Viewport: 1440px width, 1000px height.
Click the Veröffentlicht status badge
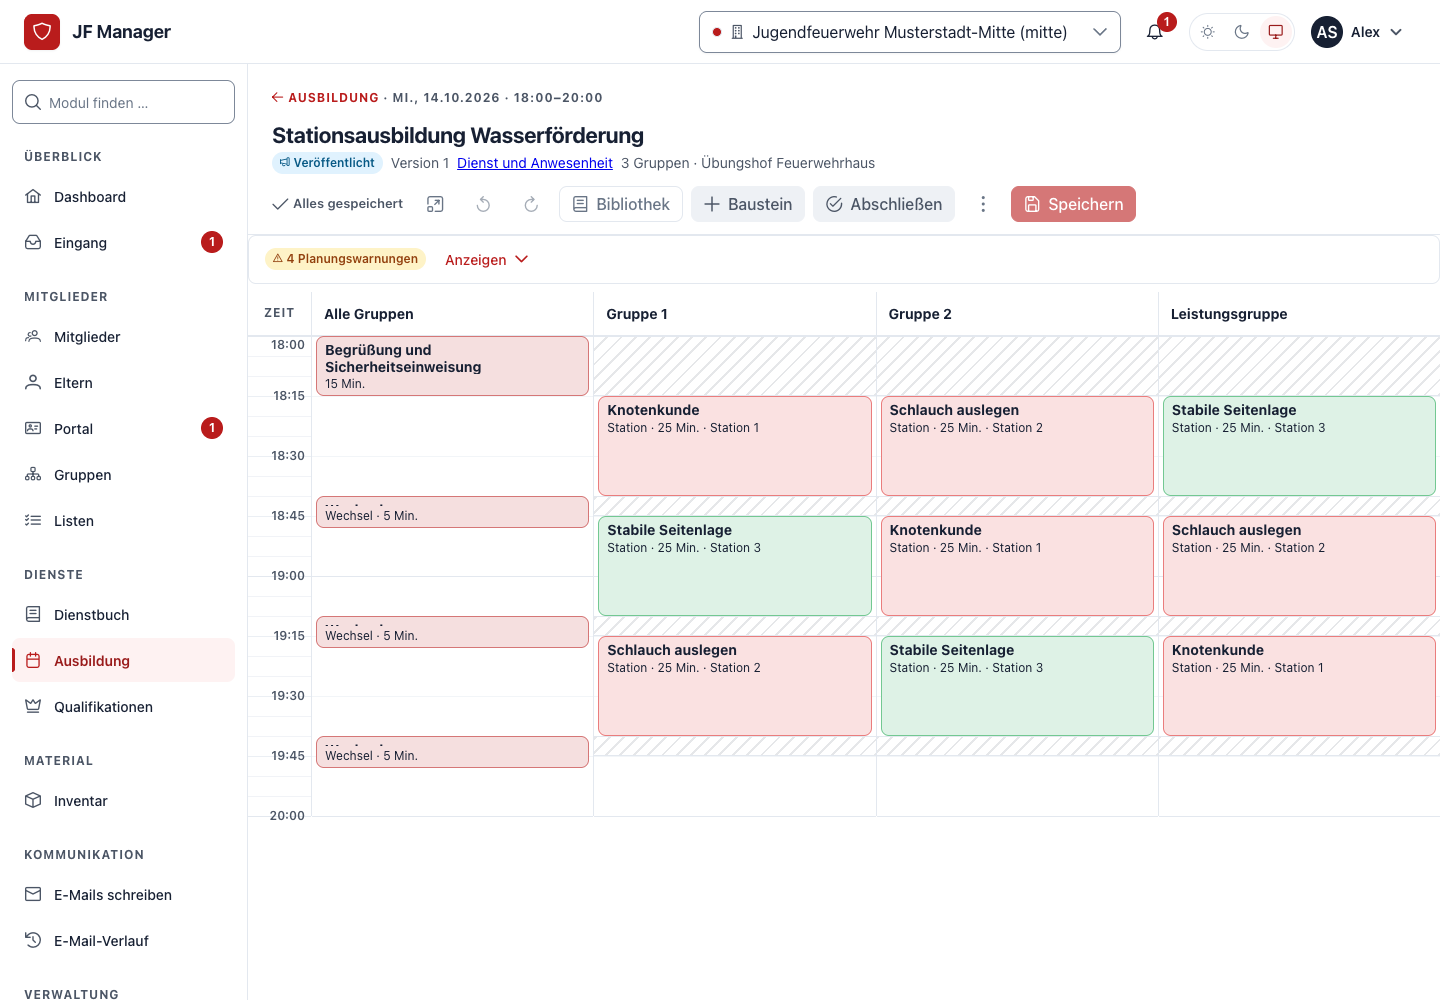click(327, 163)
